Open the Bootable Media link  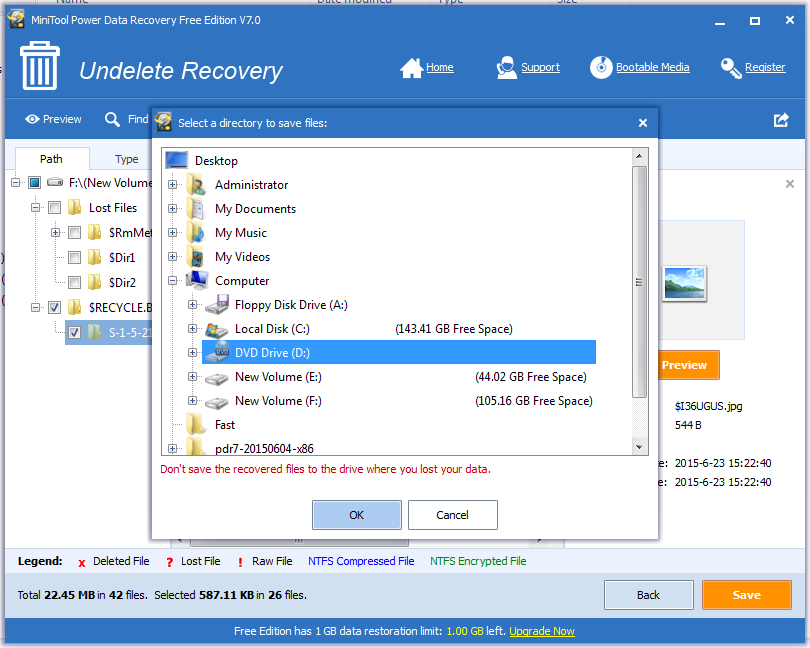[x=652, y=67]
